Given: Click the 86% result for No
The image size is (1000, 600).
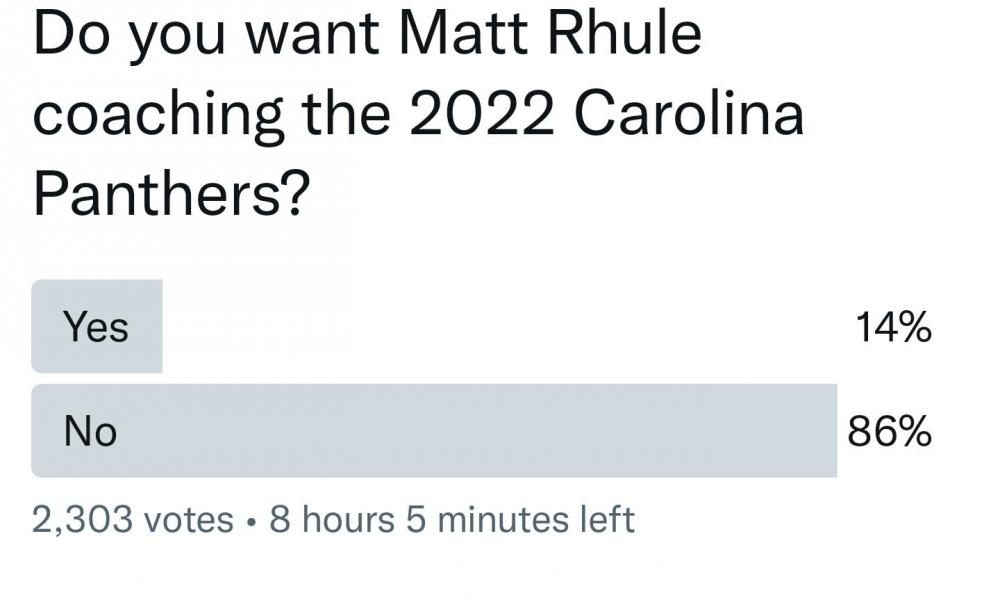Looking at the screenshot, I should pos(890,431).
